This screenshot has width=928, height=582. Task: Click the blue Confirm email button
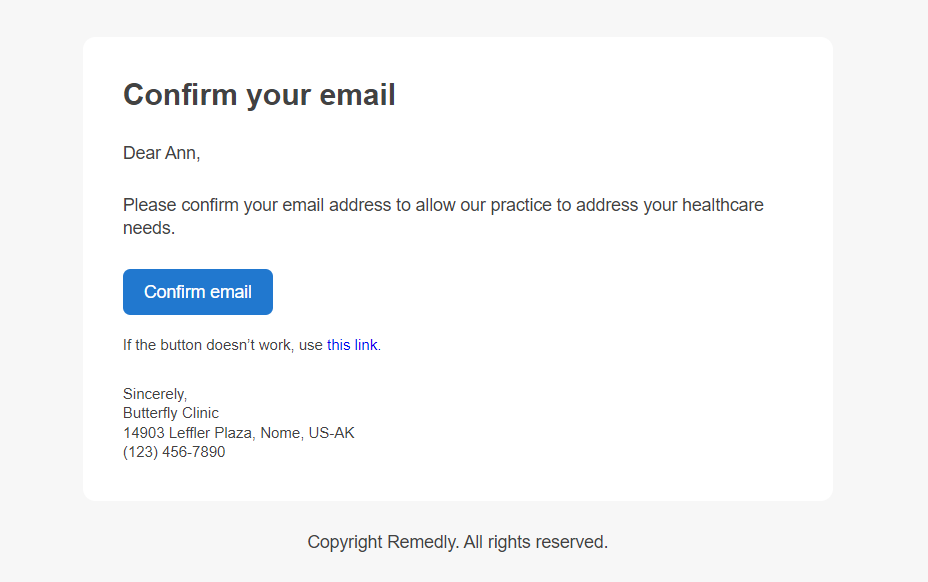198,292
